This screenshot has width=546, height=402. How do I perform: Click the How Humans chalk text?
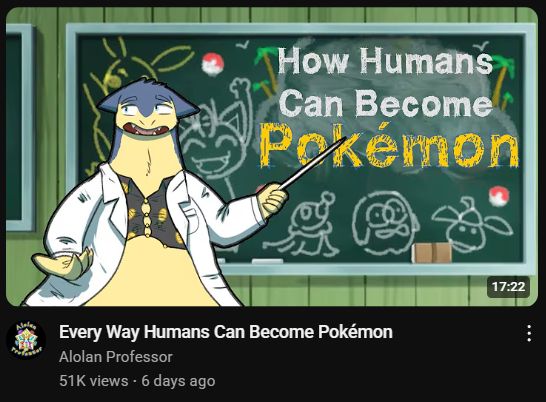point(384,61)
